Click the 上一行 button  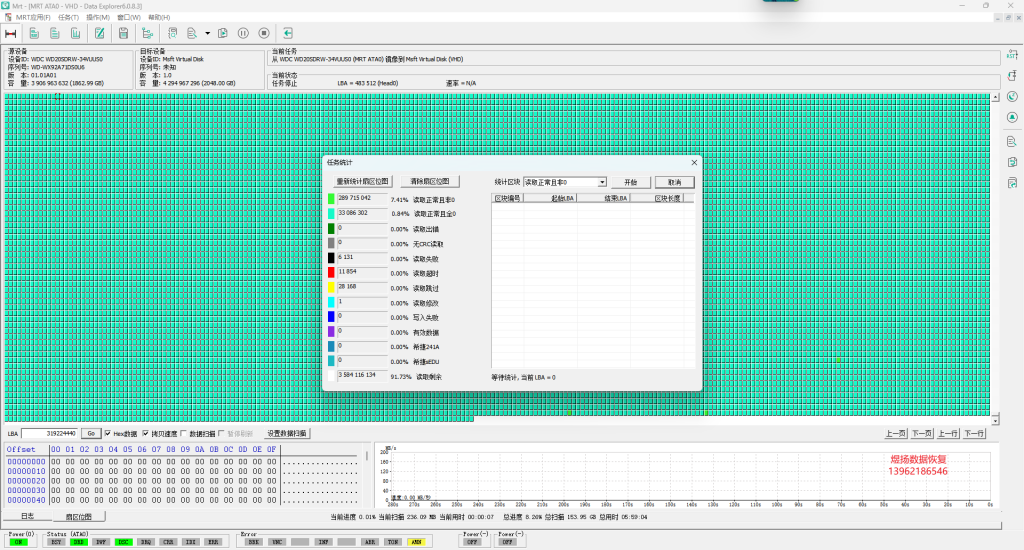(948, 433)
